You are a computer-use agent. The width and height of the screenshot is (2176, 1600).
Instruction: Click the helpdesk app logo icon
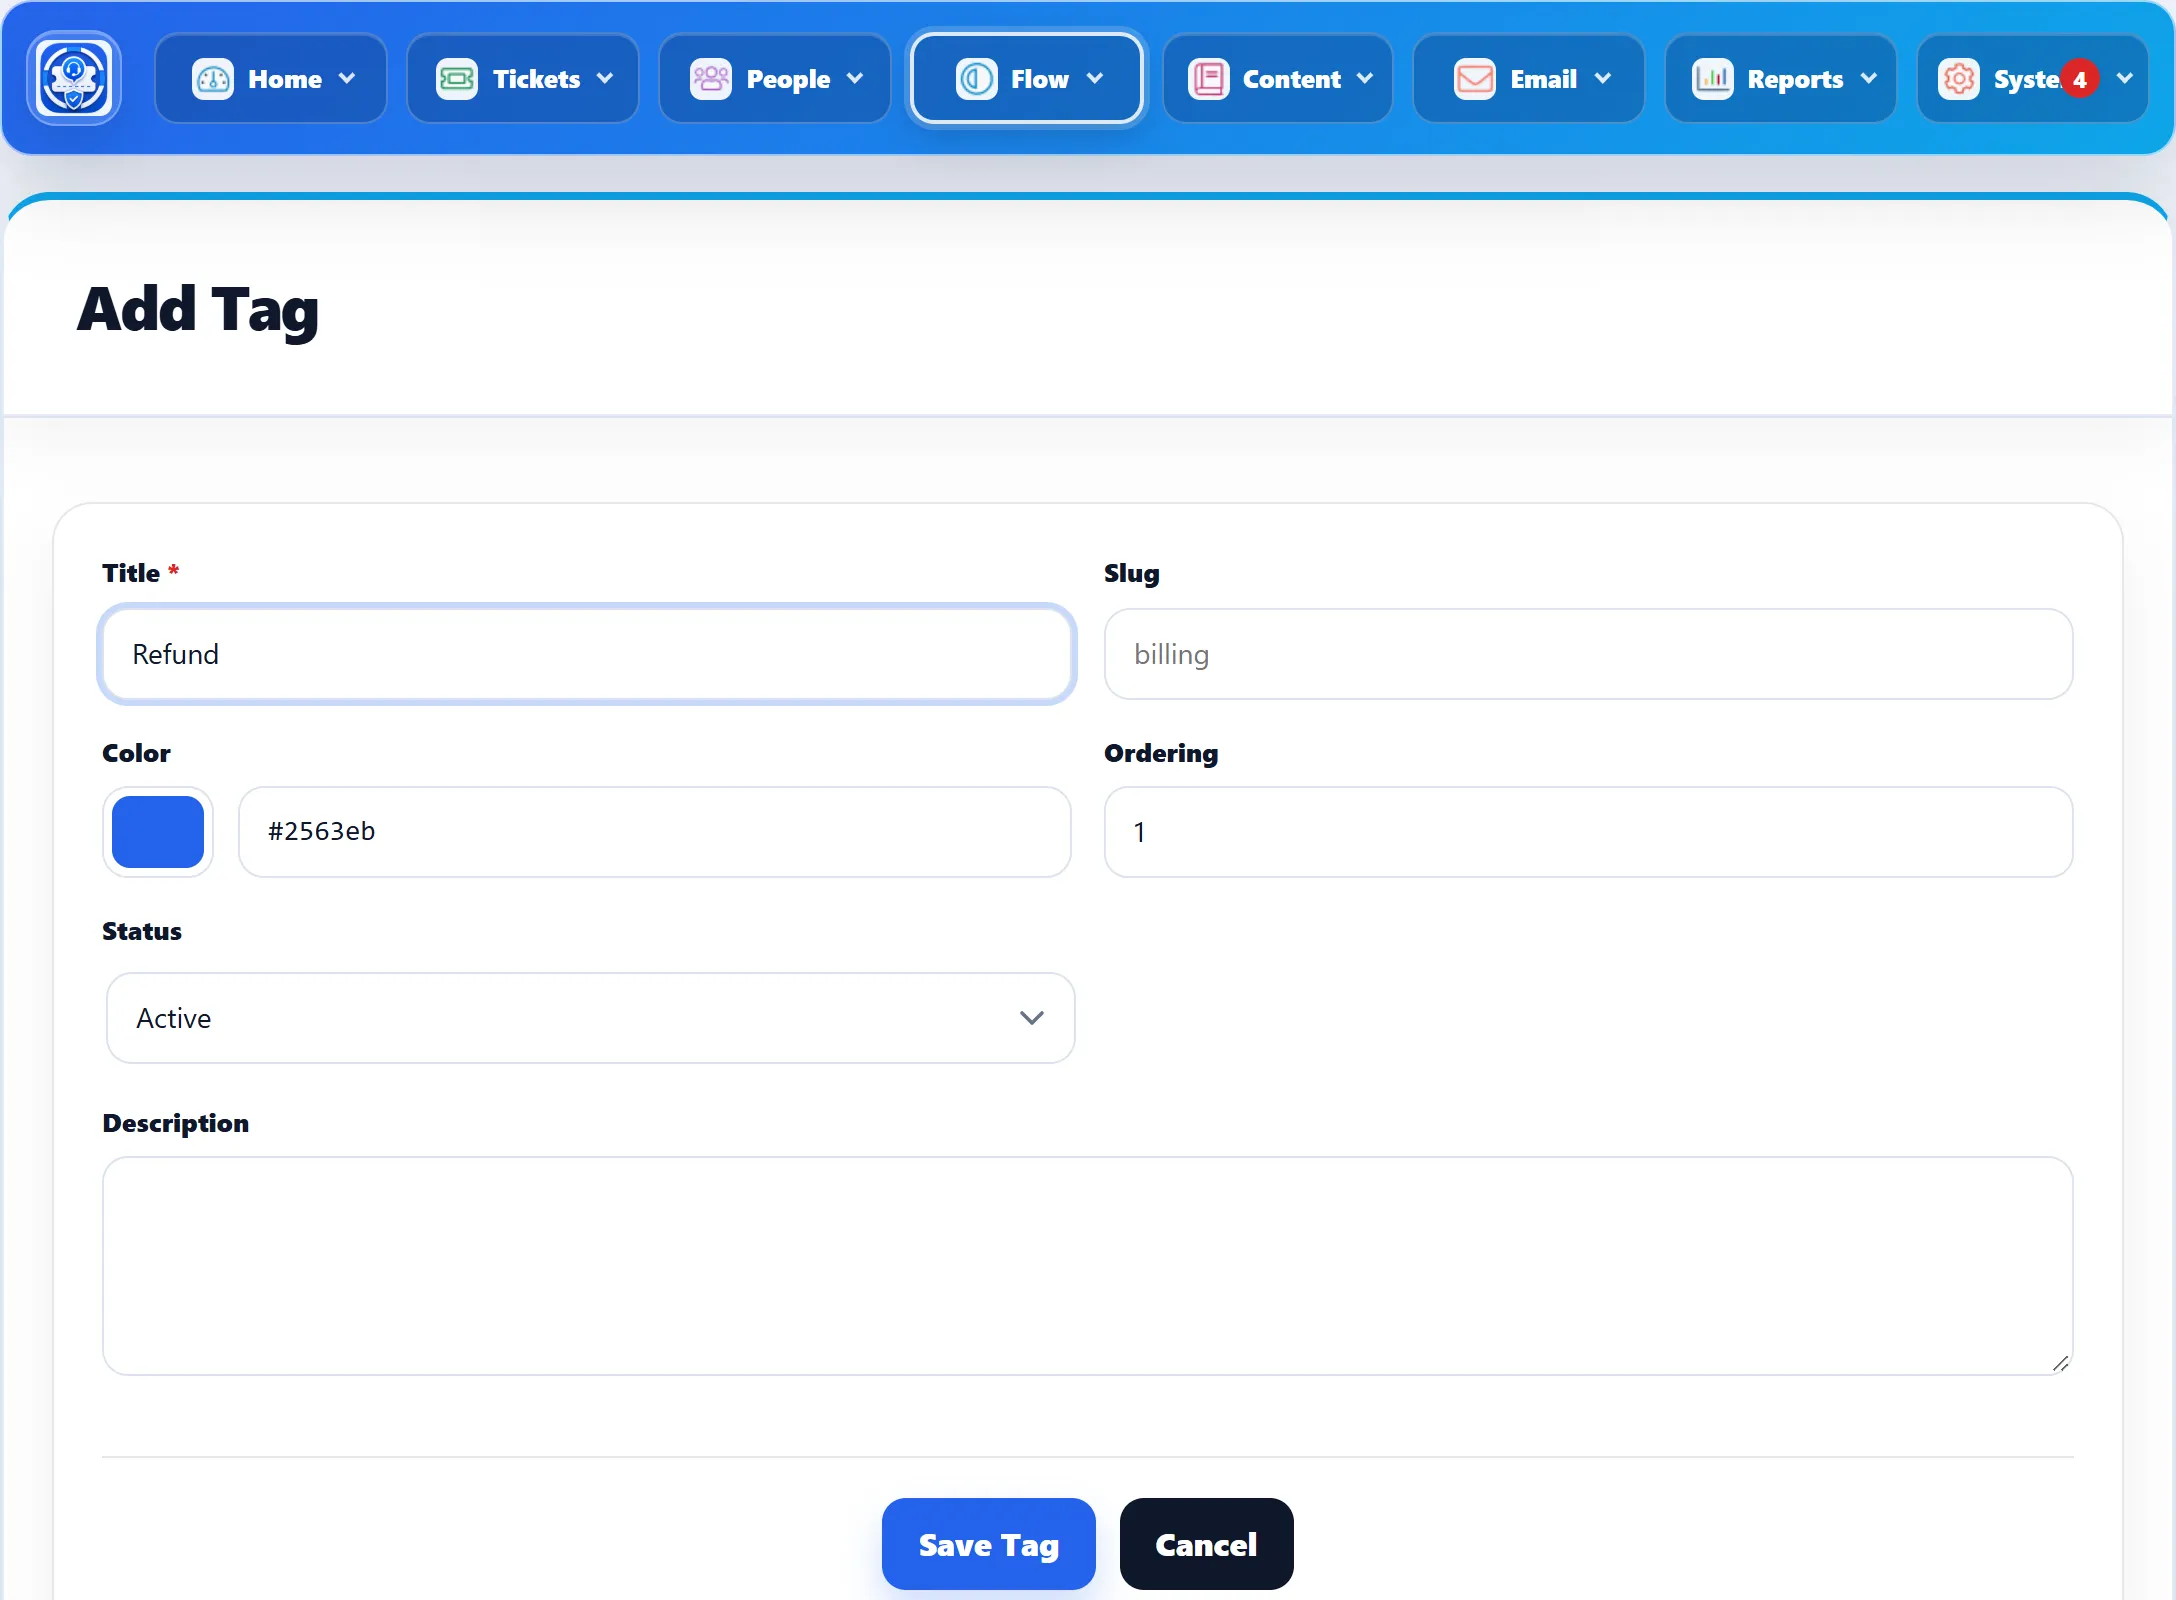pos(74,78)
